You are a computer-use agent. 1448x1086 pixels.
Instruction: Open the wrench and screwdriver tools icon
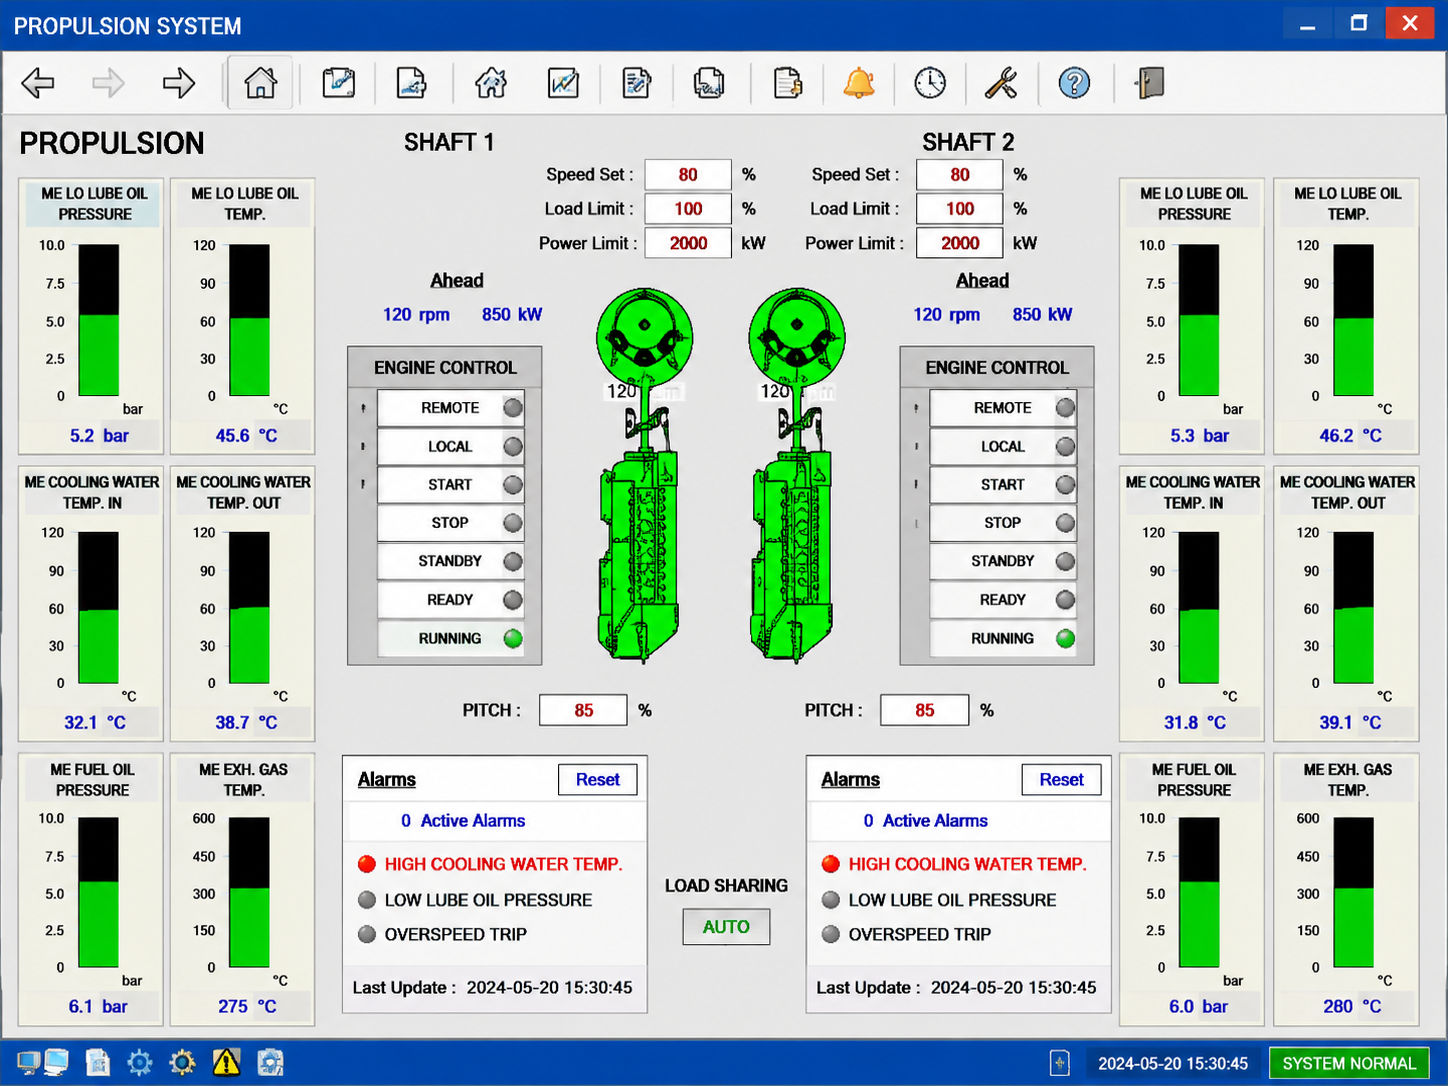point(1001,83)
